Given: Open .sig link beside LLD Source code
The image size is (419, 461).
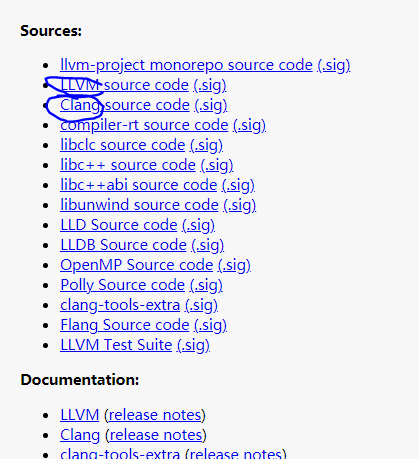Looking at the screenshot, I should (198, 225).
